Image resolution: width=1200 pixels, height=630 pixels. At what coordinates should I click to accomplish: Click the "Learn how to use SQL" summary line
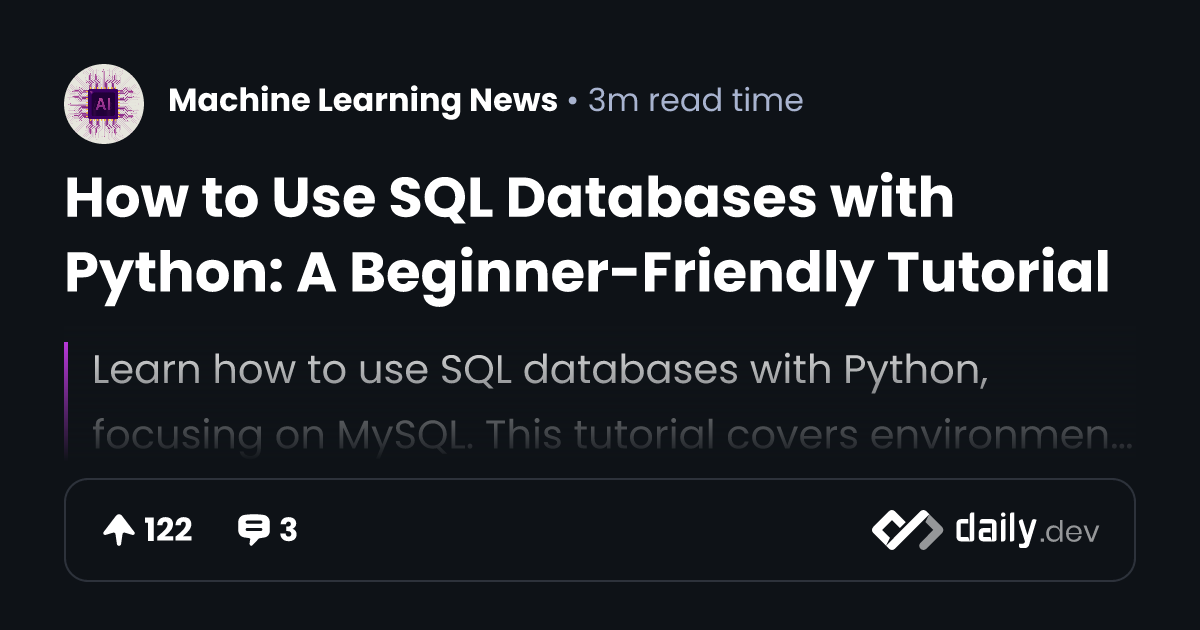coord(534,370)
